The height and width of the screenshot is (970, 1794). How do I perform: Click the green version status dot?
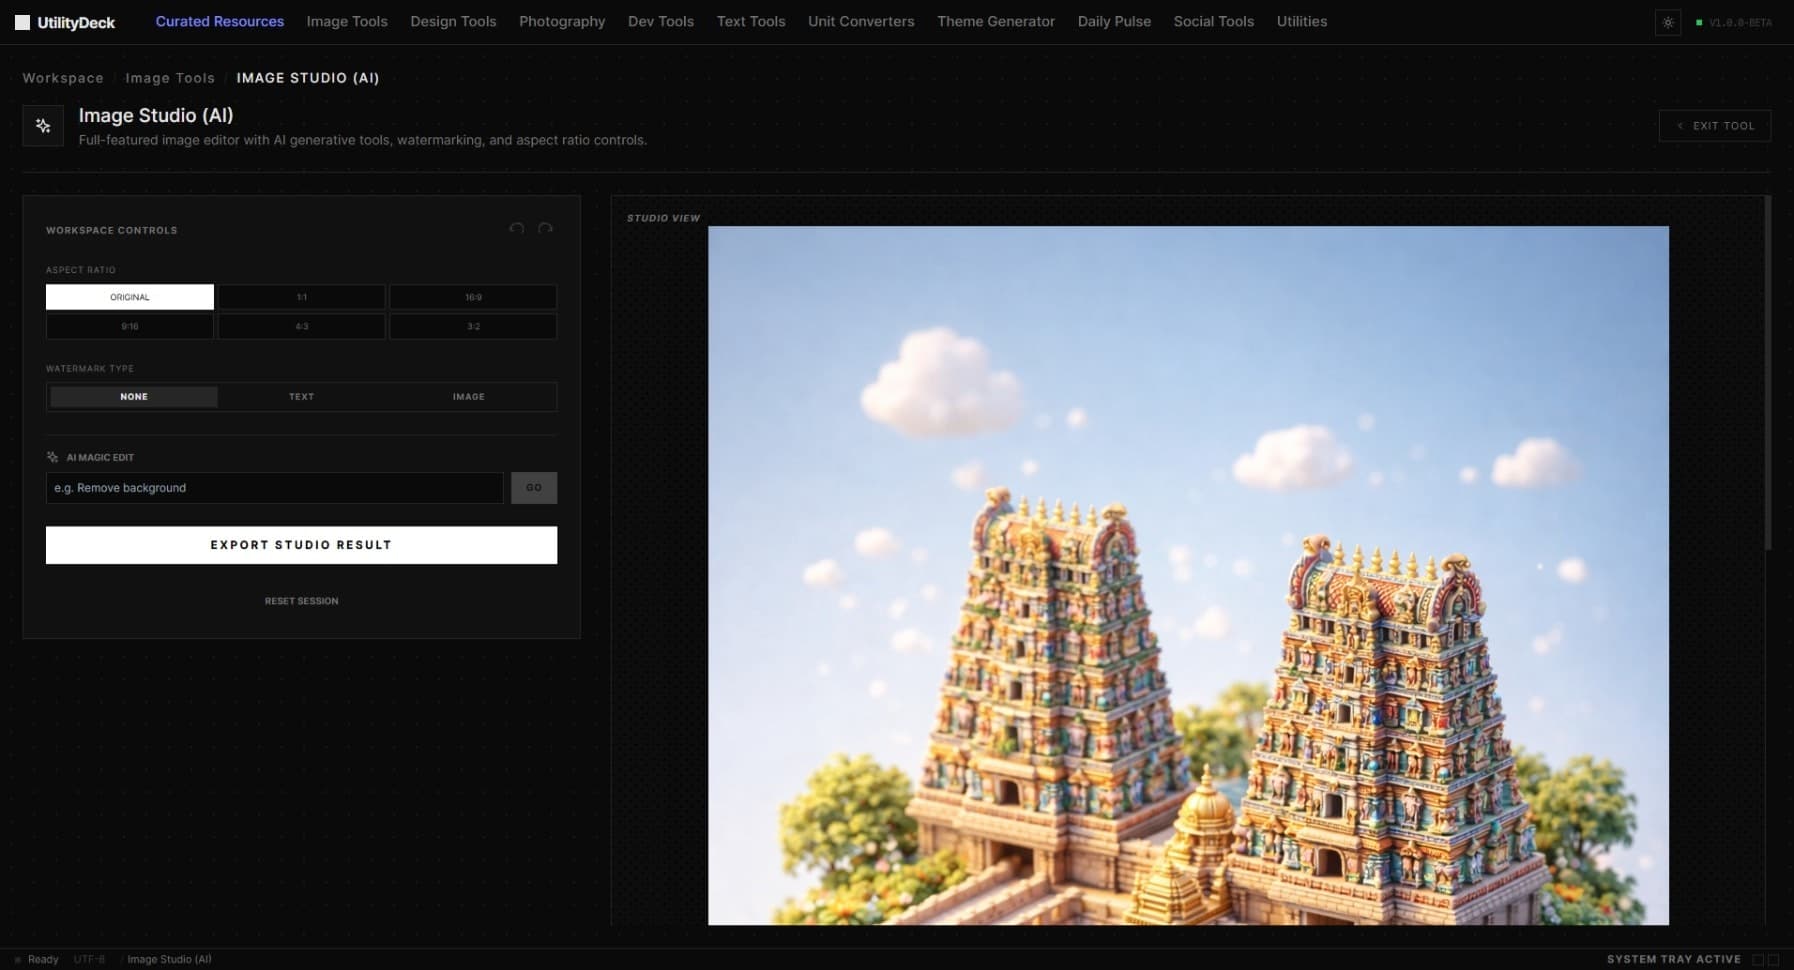point(1701,21)
